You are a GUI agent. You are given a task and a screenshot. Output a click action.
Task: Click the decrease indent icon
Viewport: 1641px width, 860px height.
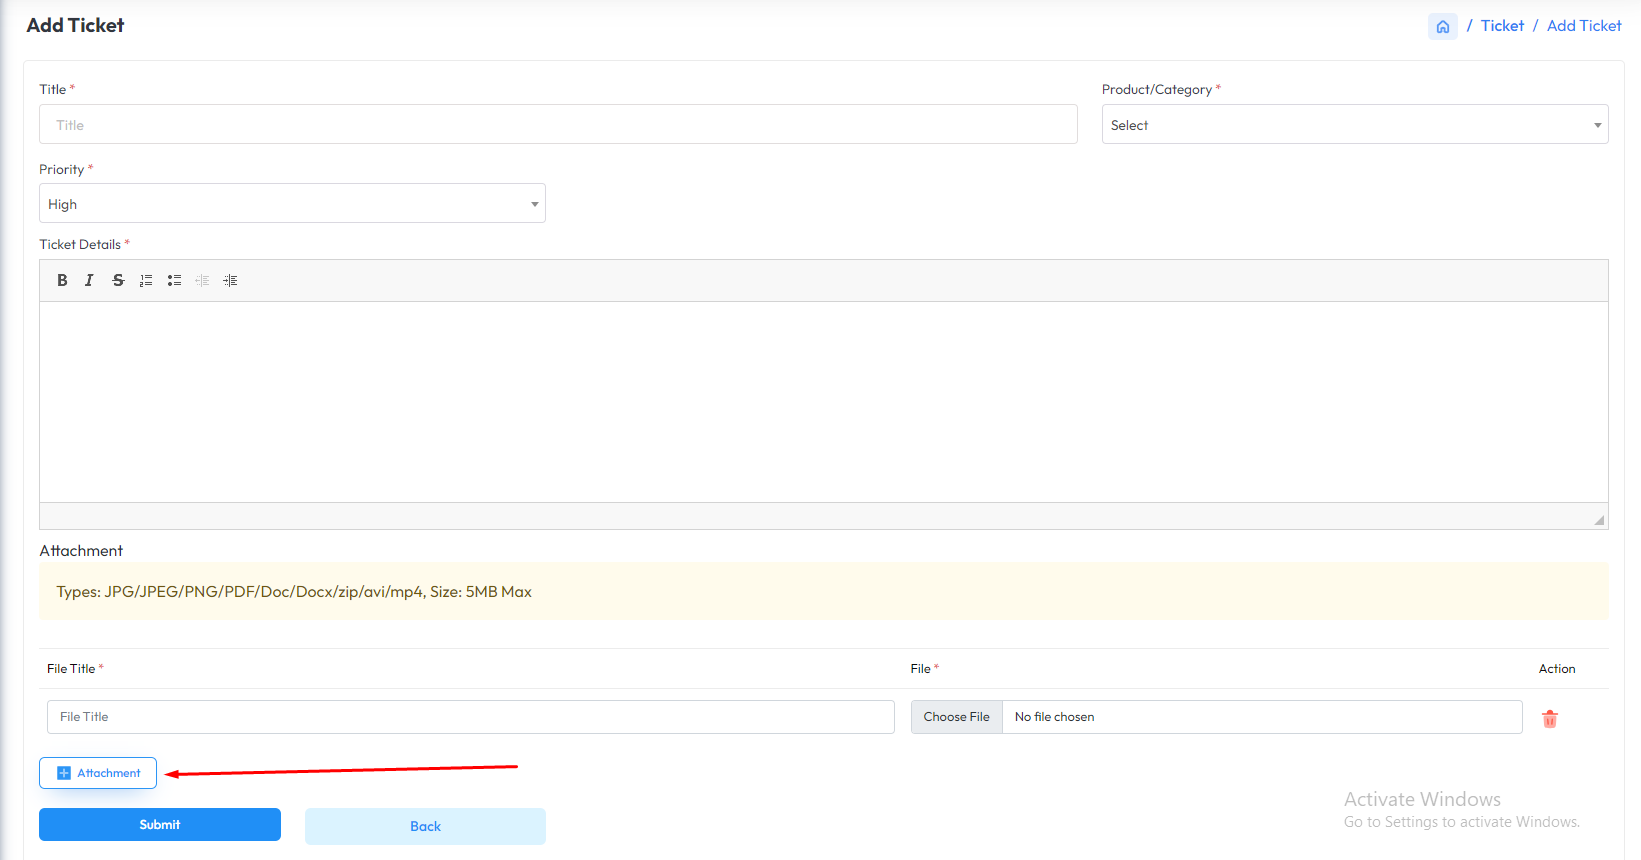pos(202,281)
